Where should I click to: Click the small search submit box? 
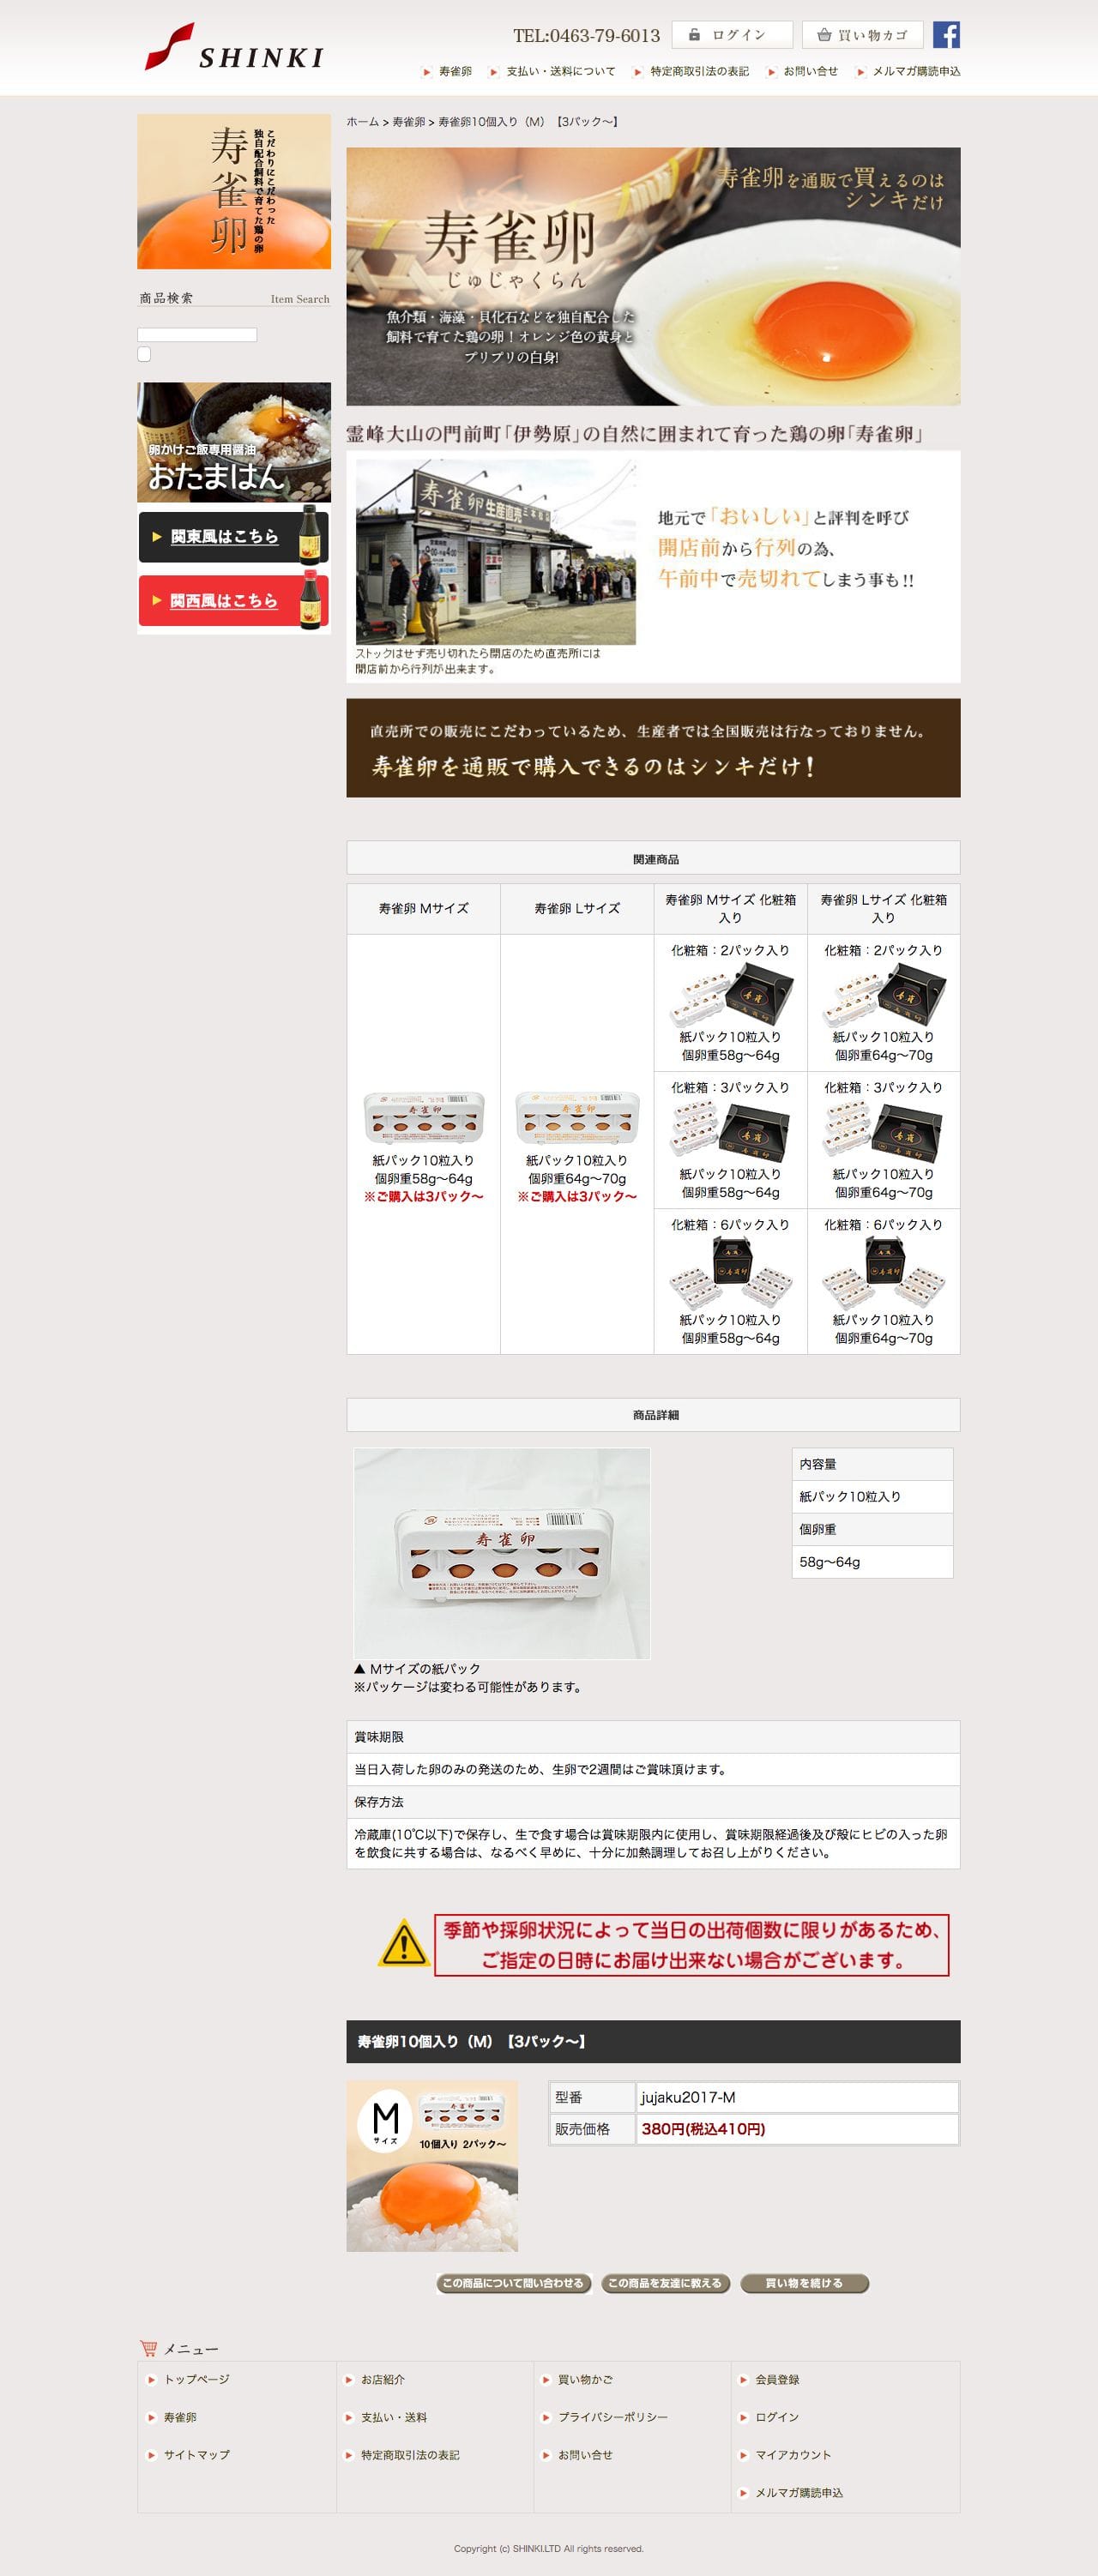[144, 354]
